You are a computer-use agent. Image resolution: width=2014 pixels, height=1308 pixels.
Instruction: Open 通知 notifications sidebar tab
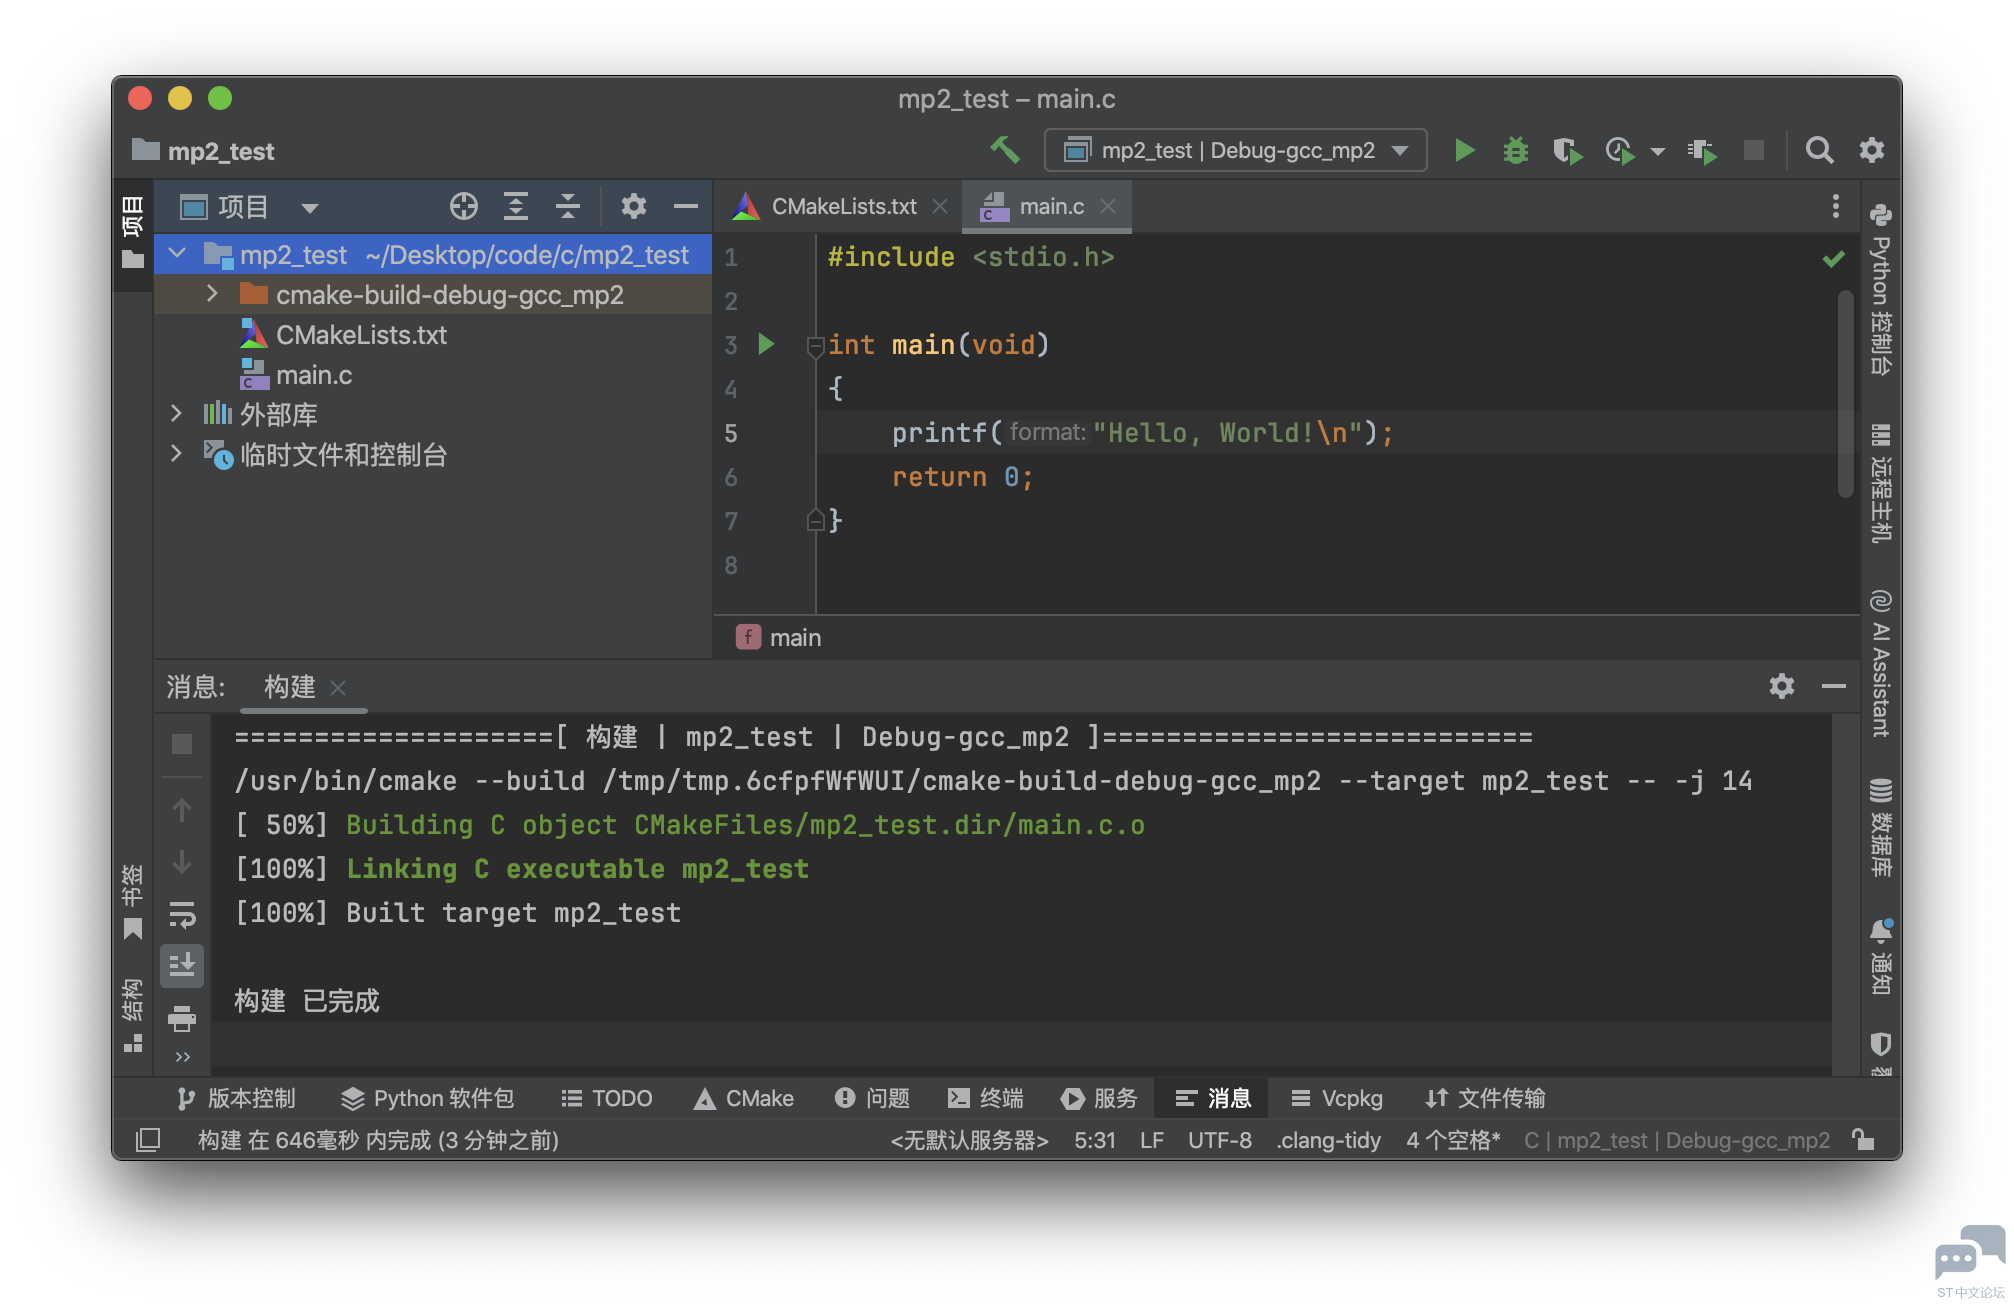(1881, 956)
